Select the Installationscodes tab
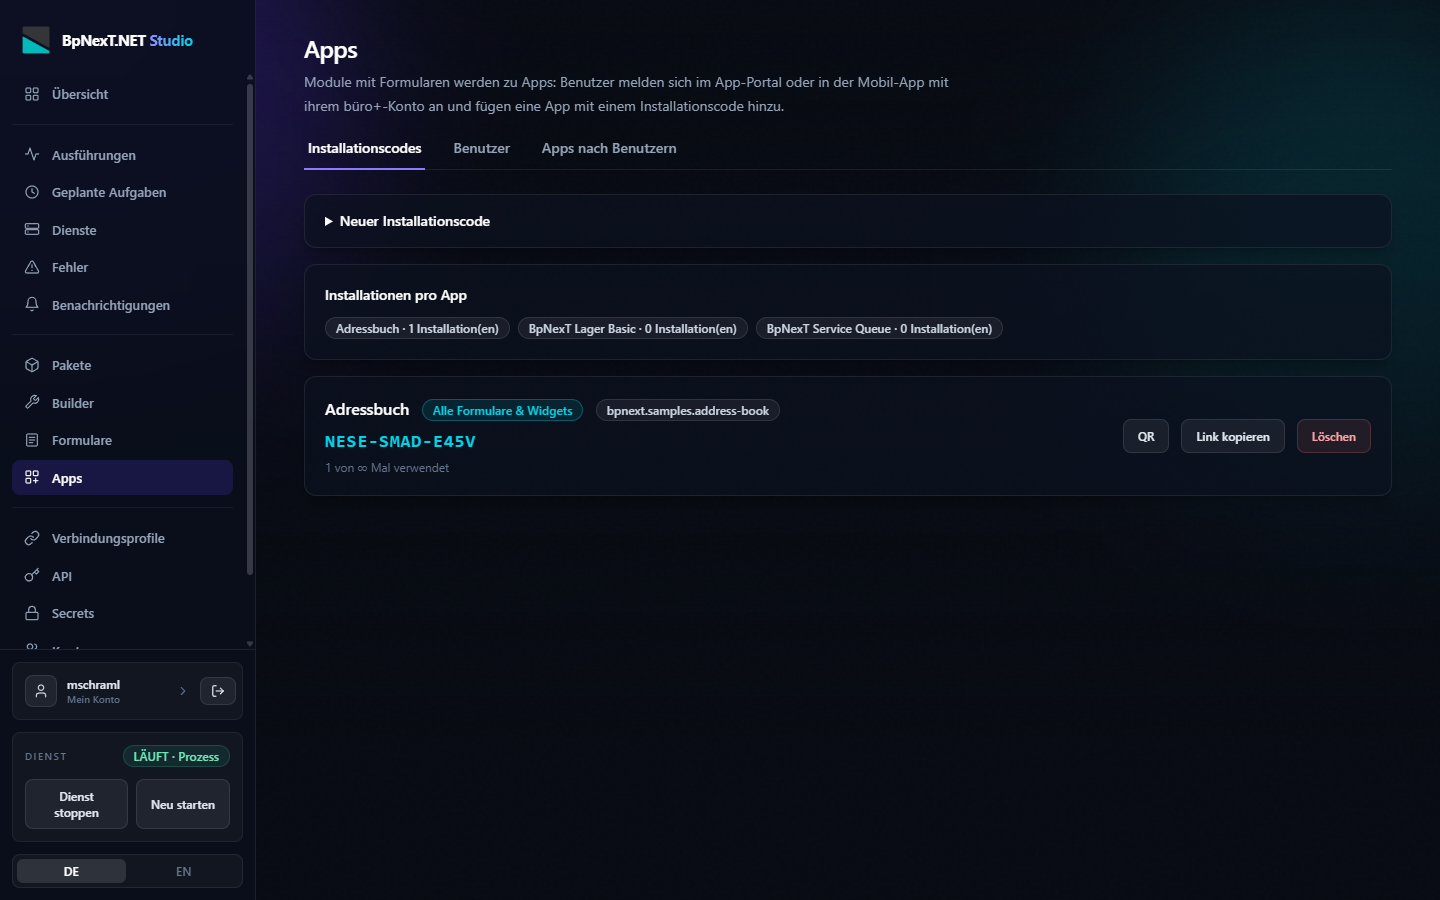 click(364, 149)
